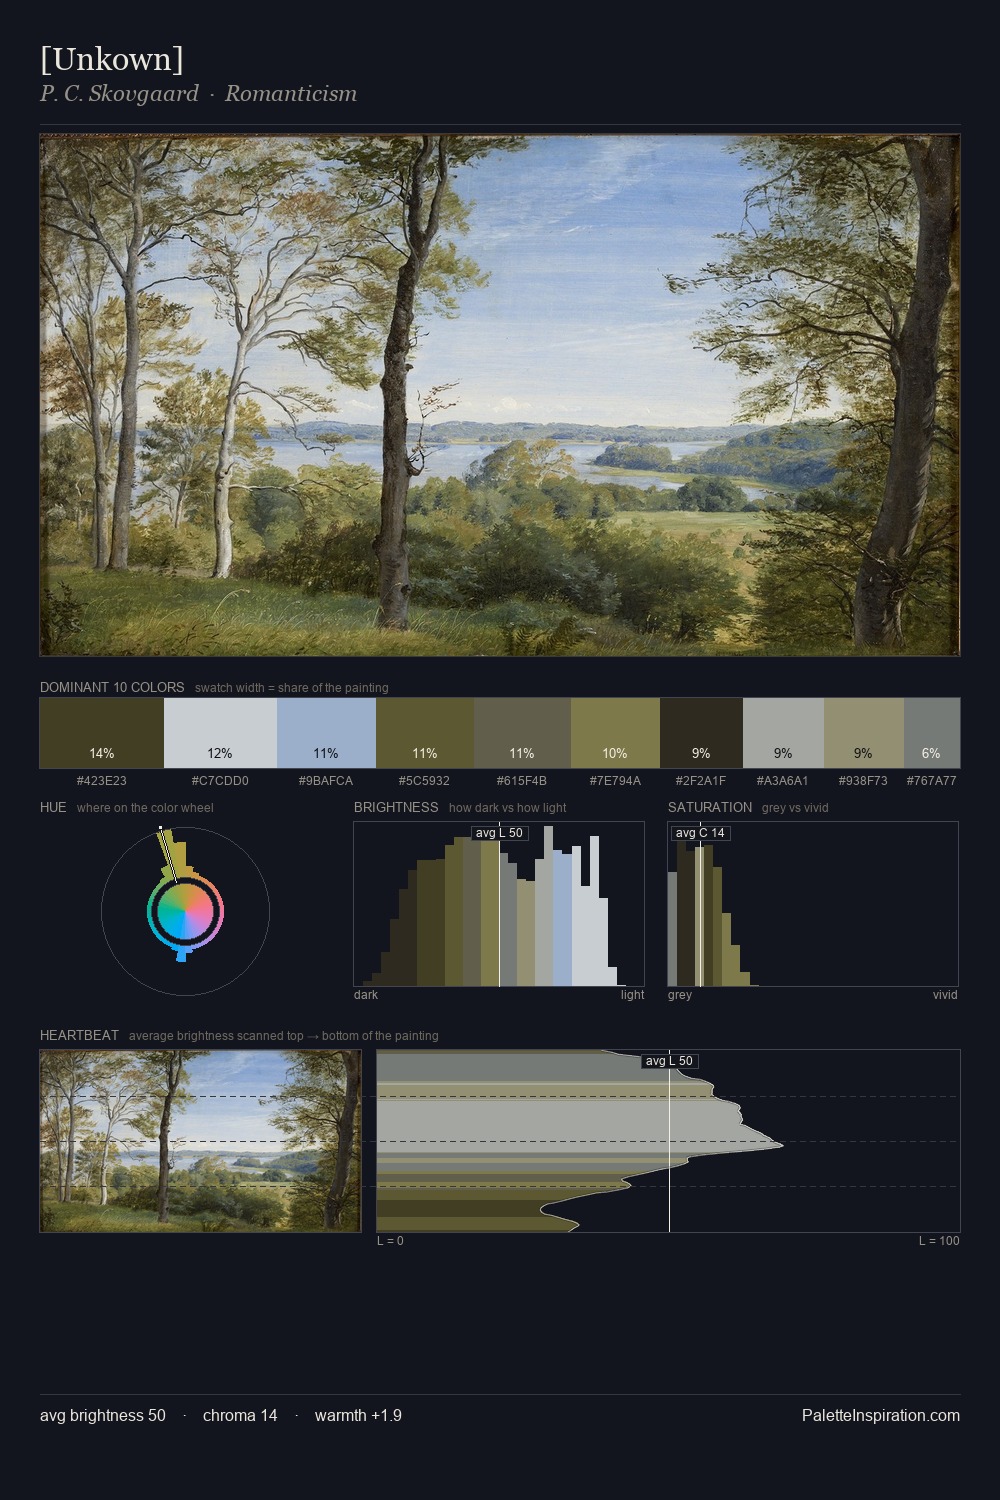Click the heartbeat brightness profile chart
The image size is (1000, 1500).
(668, 1141)
